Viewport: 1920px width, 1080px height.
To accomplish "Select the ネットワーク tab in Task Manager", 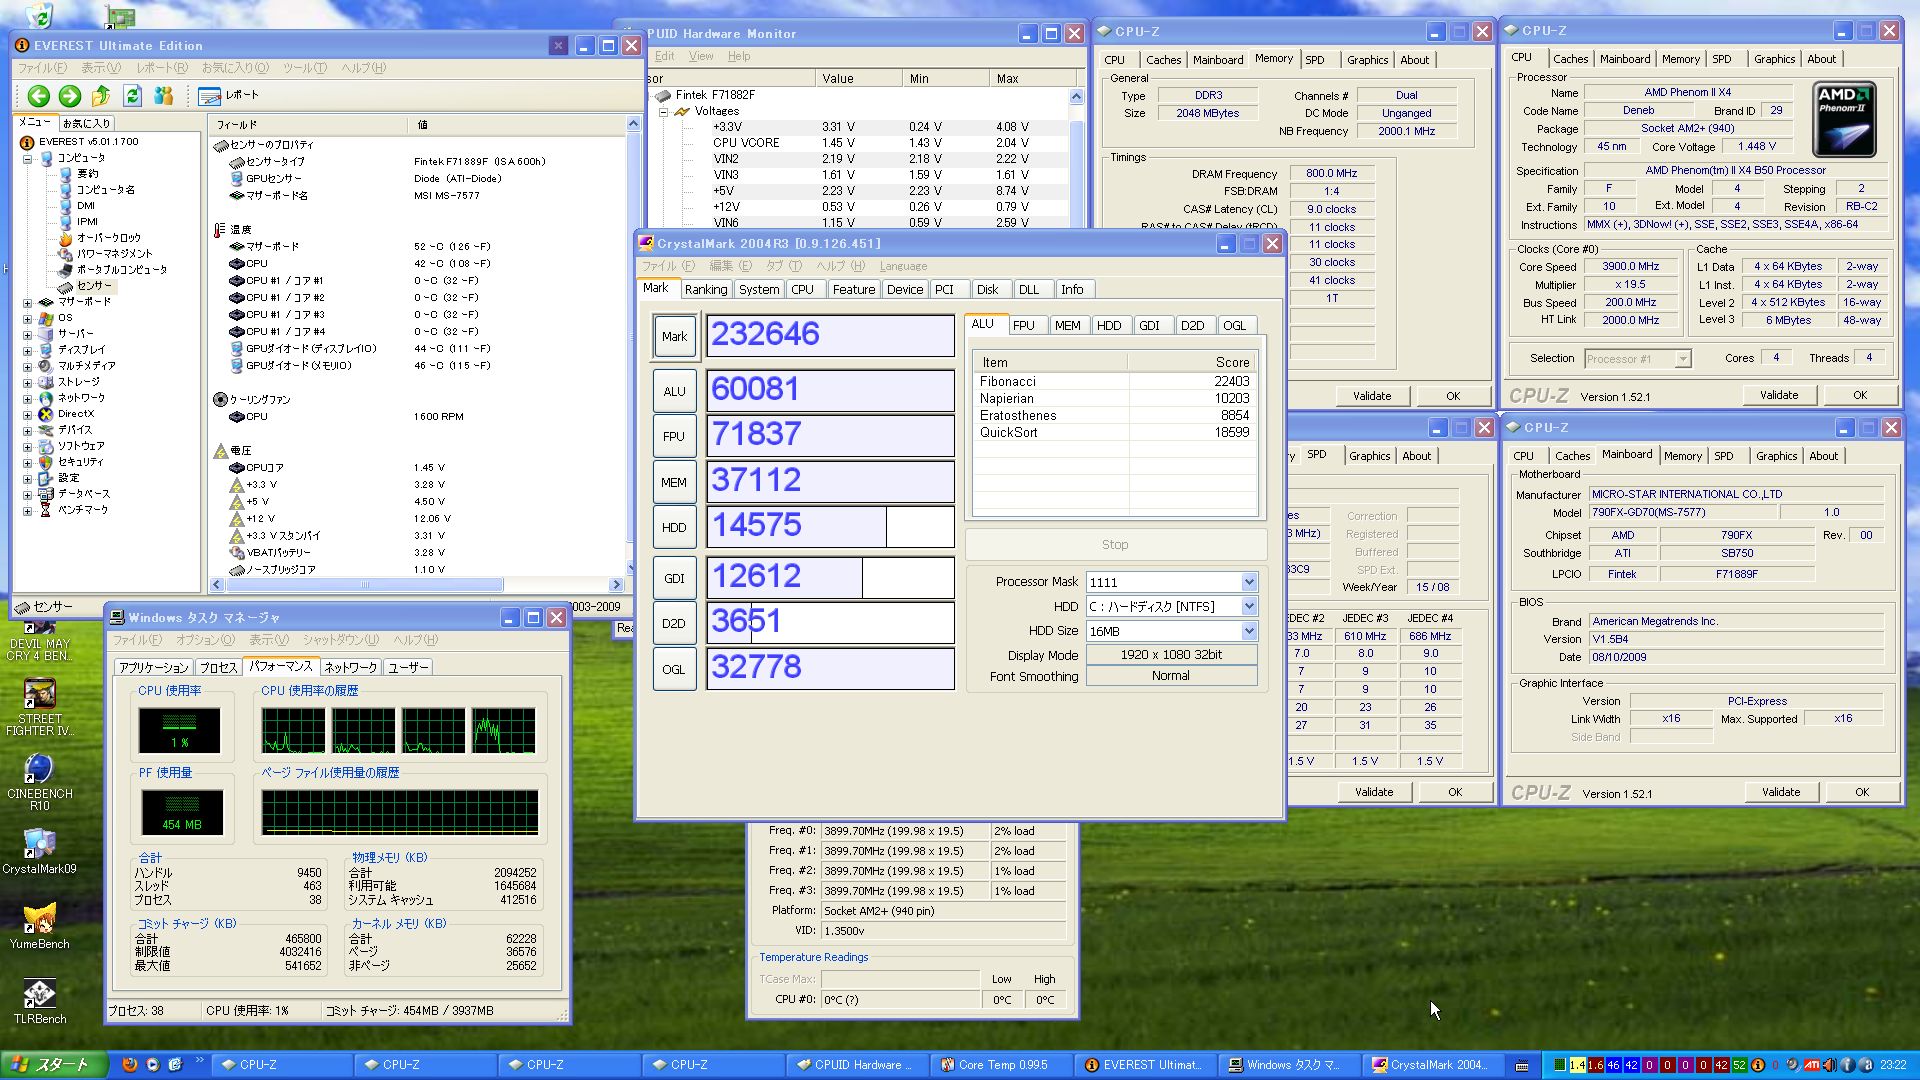I will click(x=350, y=667).
